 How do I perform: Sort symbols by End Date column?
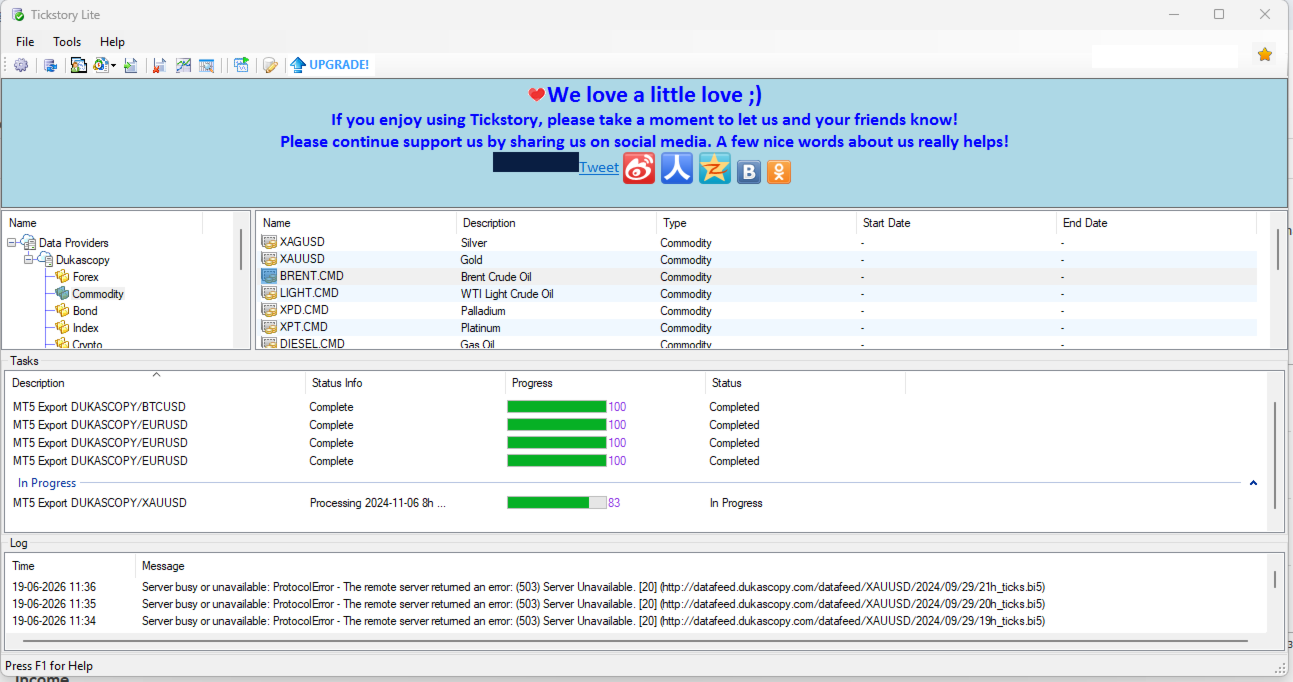point(1157,223)
